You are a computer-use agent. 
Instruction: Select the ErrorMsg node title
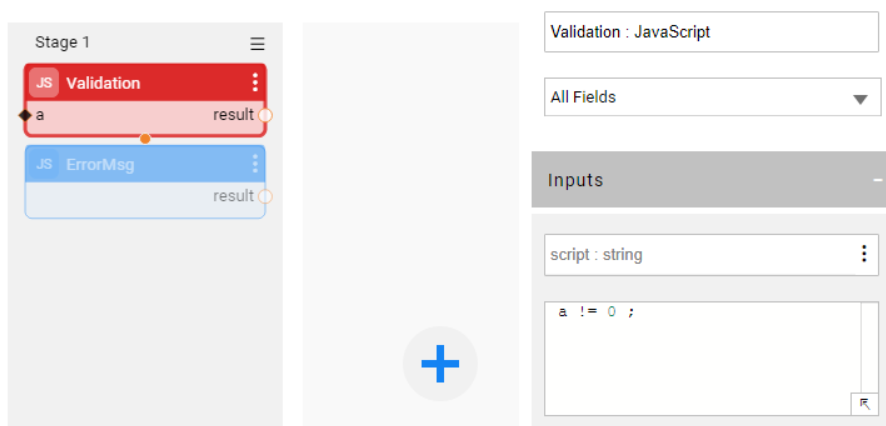pos(100,164)
